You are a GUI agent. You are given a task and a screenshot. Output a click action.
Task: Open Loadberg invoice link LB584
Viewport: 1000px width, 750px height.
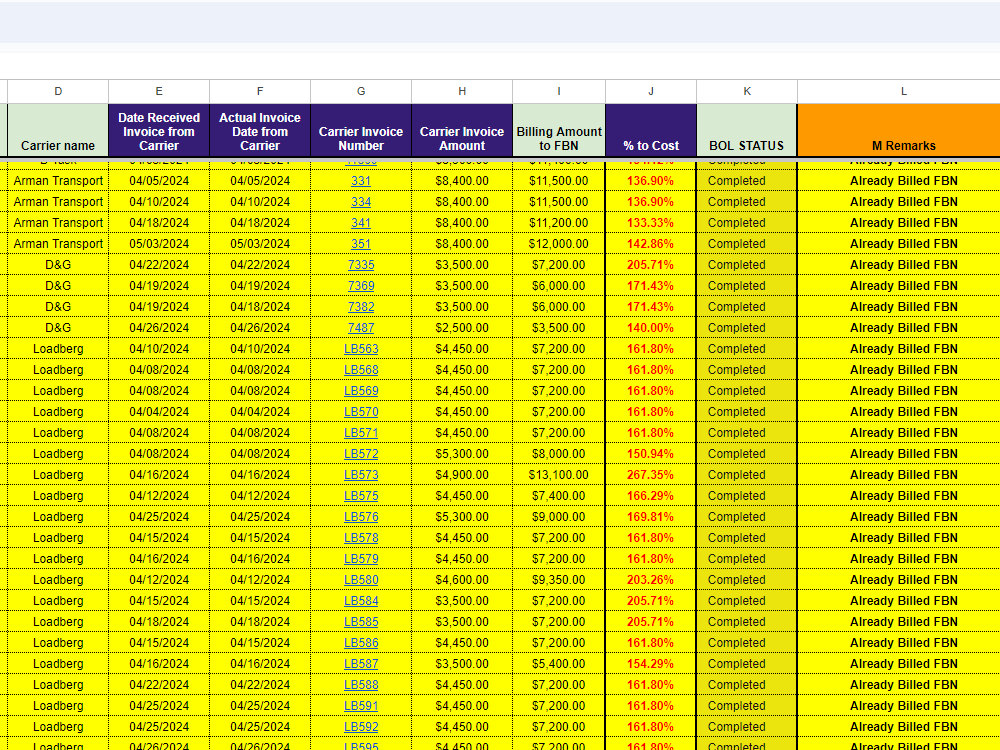[361, 601]
